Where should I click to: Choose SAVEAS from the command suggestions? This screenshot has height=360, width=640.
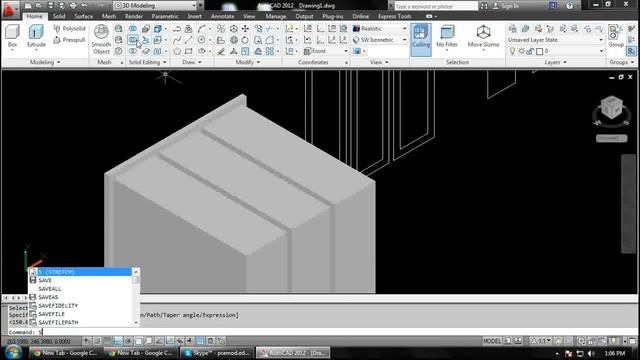click(80, 297)
